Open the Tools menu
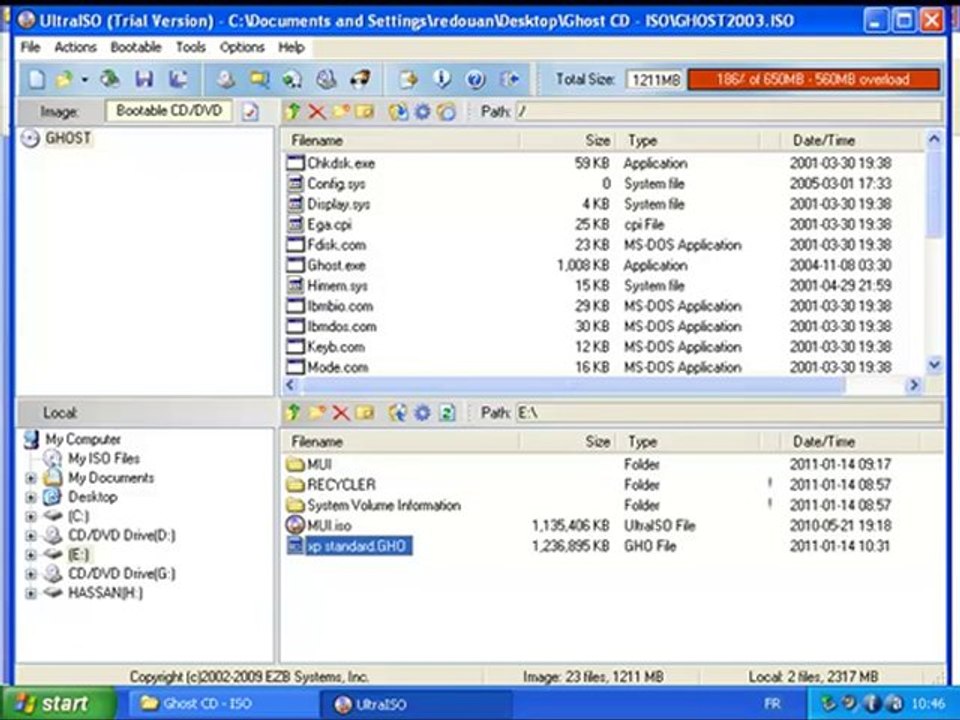The image size is (960, 720). point(190,47)
